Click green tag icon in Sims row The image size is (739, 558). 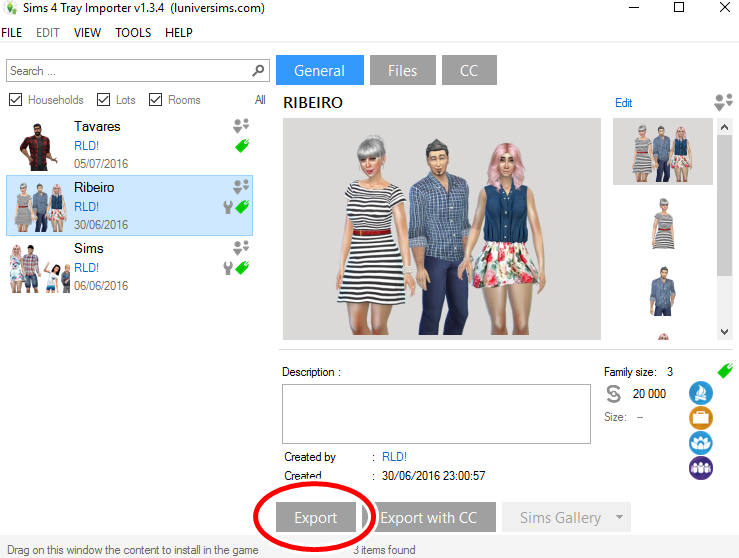tap(242, 268)
